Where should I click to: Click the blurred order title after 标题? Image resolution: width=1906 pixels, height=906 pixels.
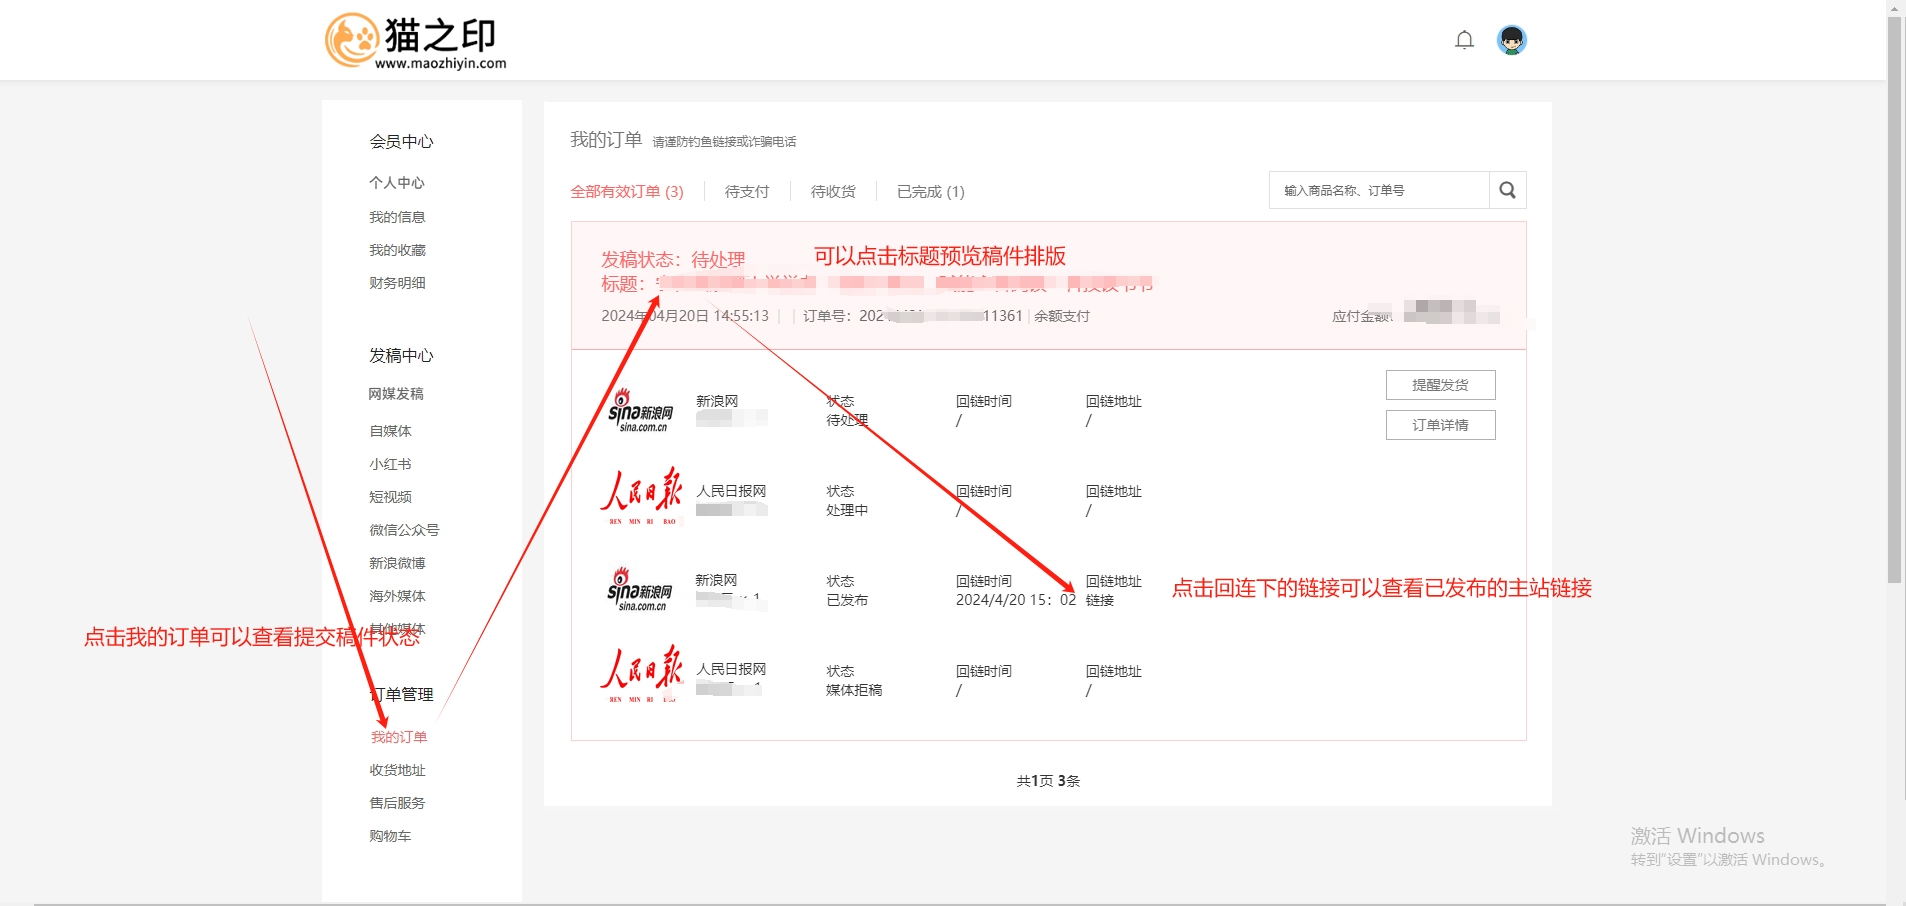pyautogui.click(x=904, y=284)
